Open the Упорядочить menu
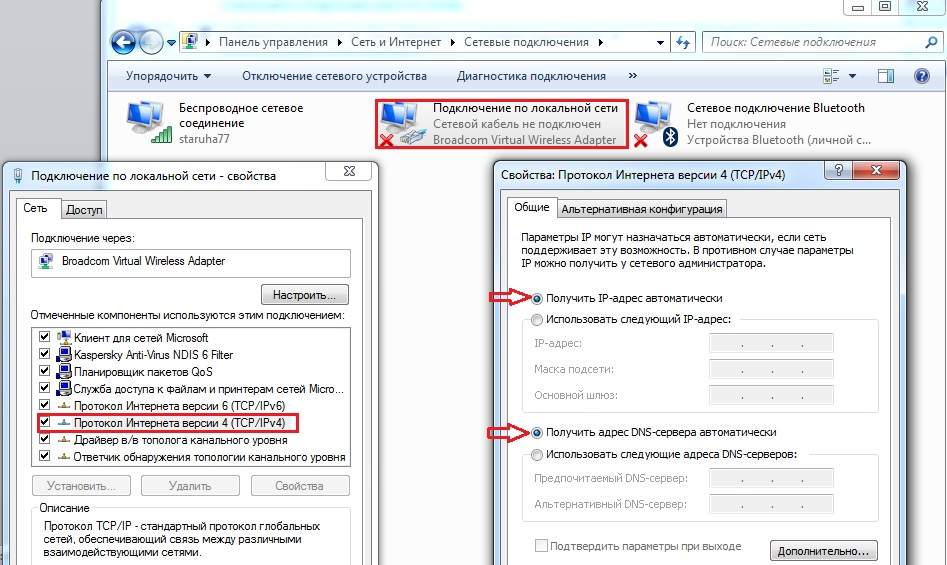Image resolution: width=947 pixels, height=565 pixels. tap(169, 76)
